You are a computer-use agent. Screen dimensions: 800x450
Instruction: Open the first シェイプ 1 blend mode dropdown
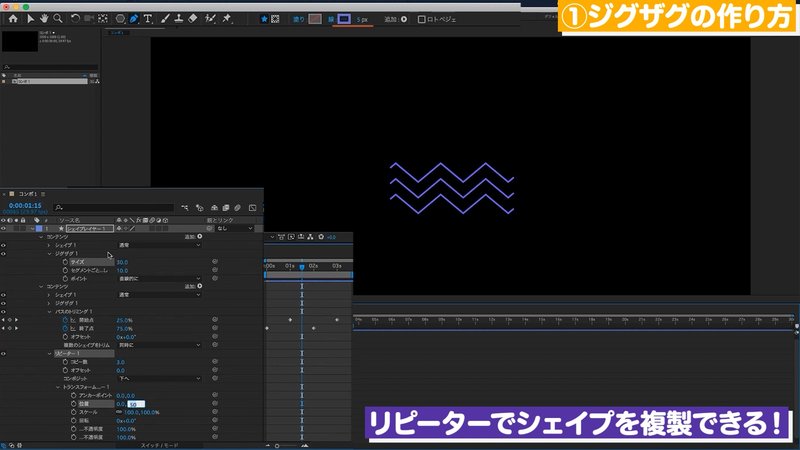pos(160,245)
